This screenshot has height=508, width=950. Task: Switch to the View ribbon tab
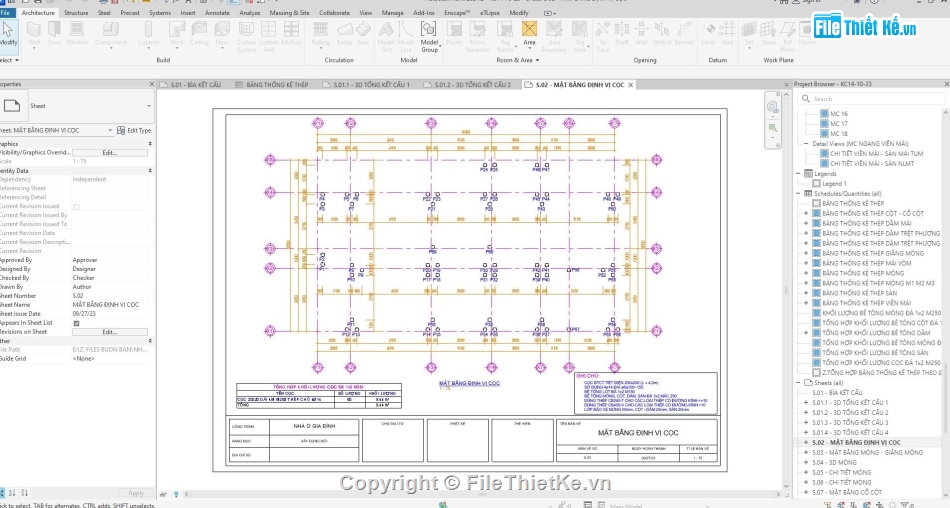coord(365,13)
